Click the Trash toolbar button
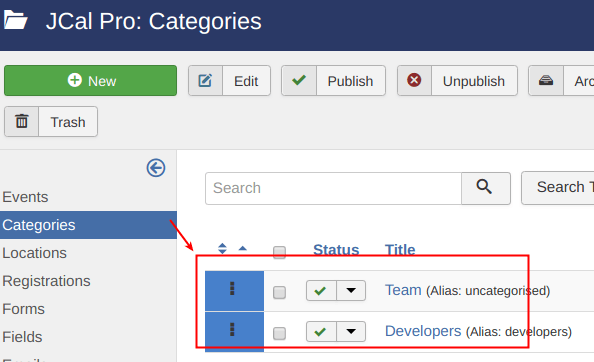This screenshot has width=594, height=362. (51, 122)
